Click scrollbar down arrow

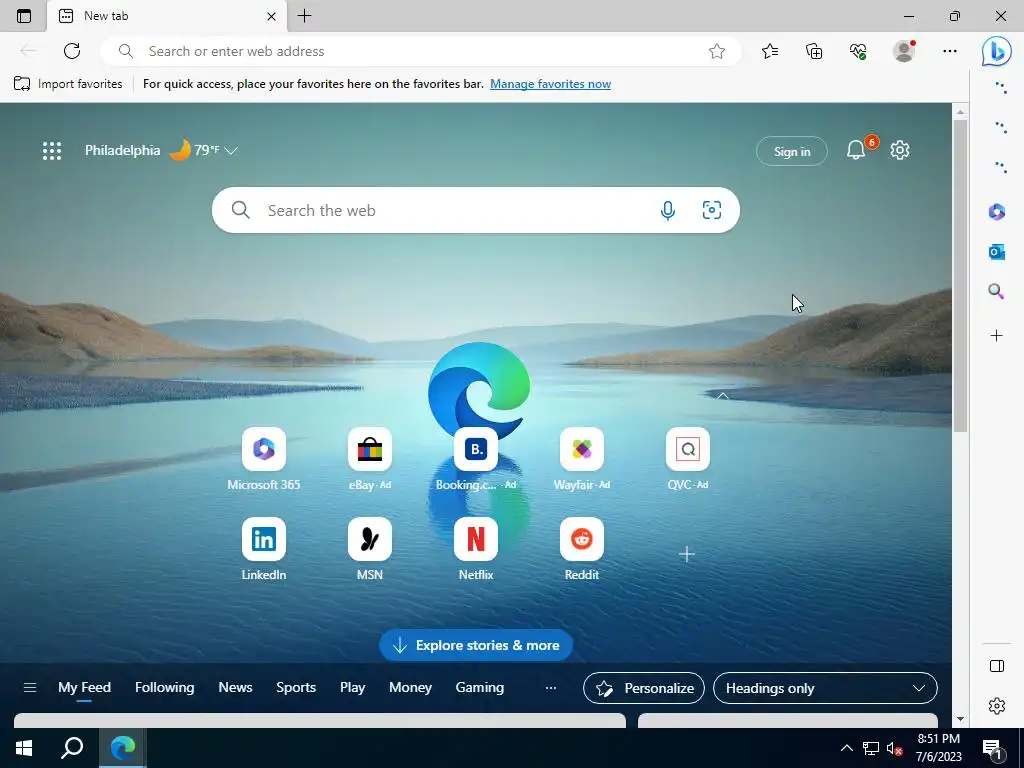(x=959, y=719)
